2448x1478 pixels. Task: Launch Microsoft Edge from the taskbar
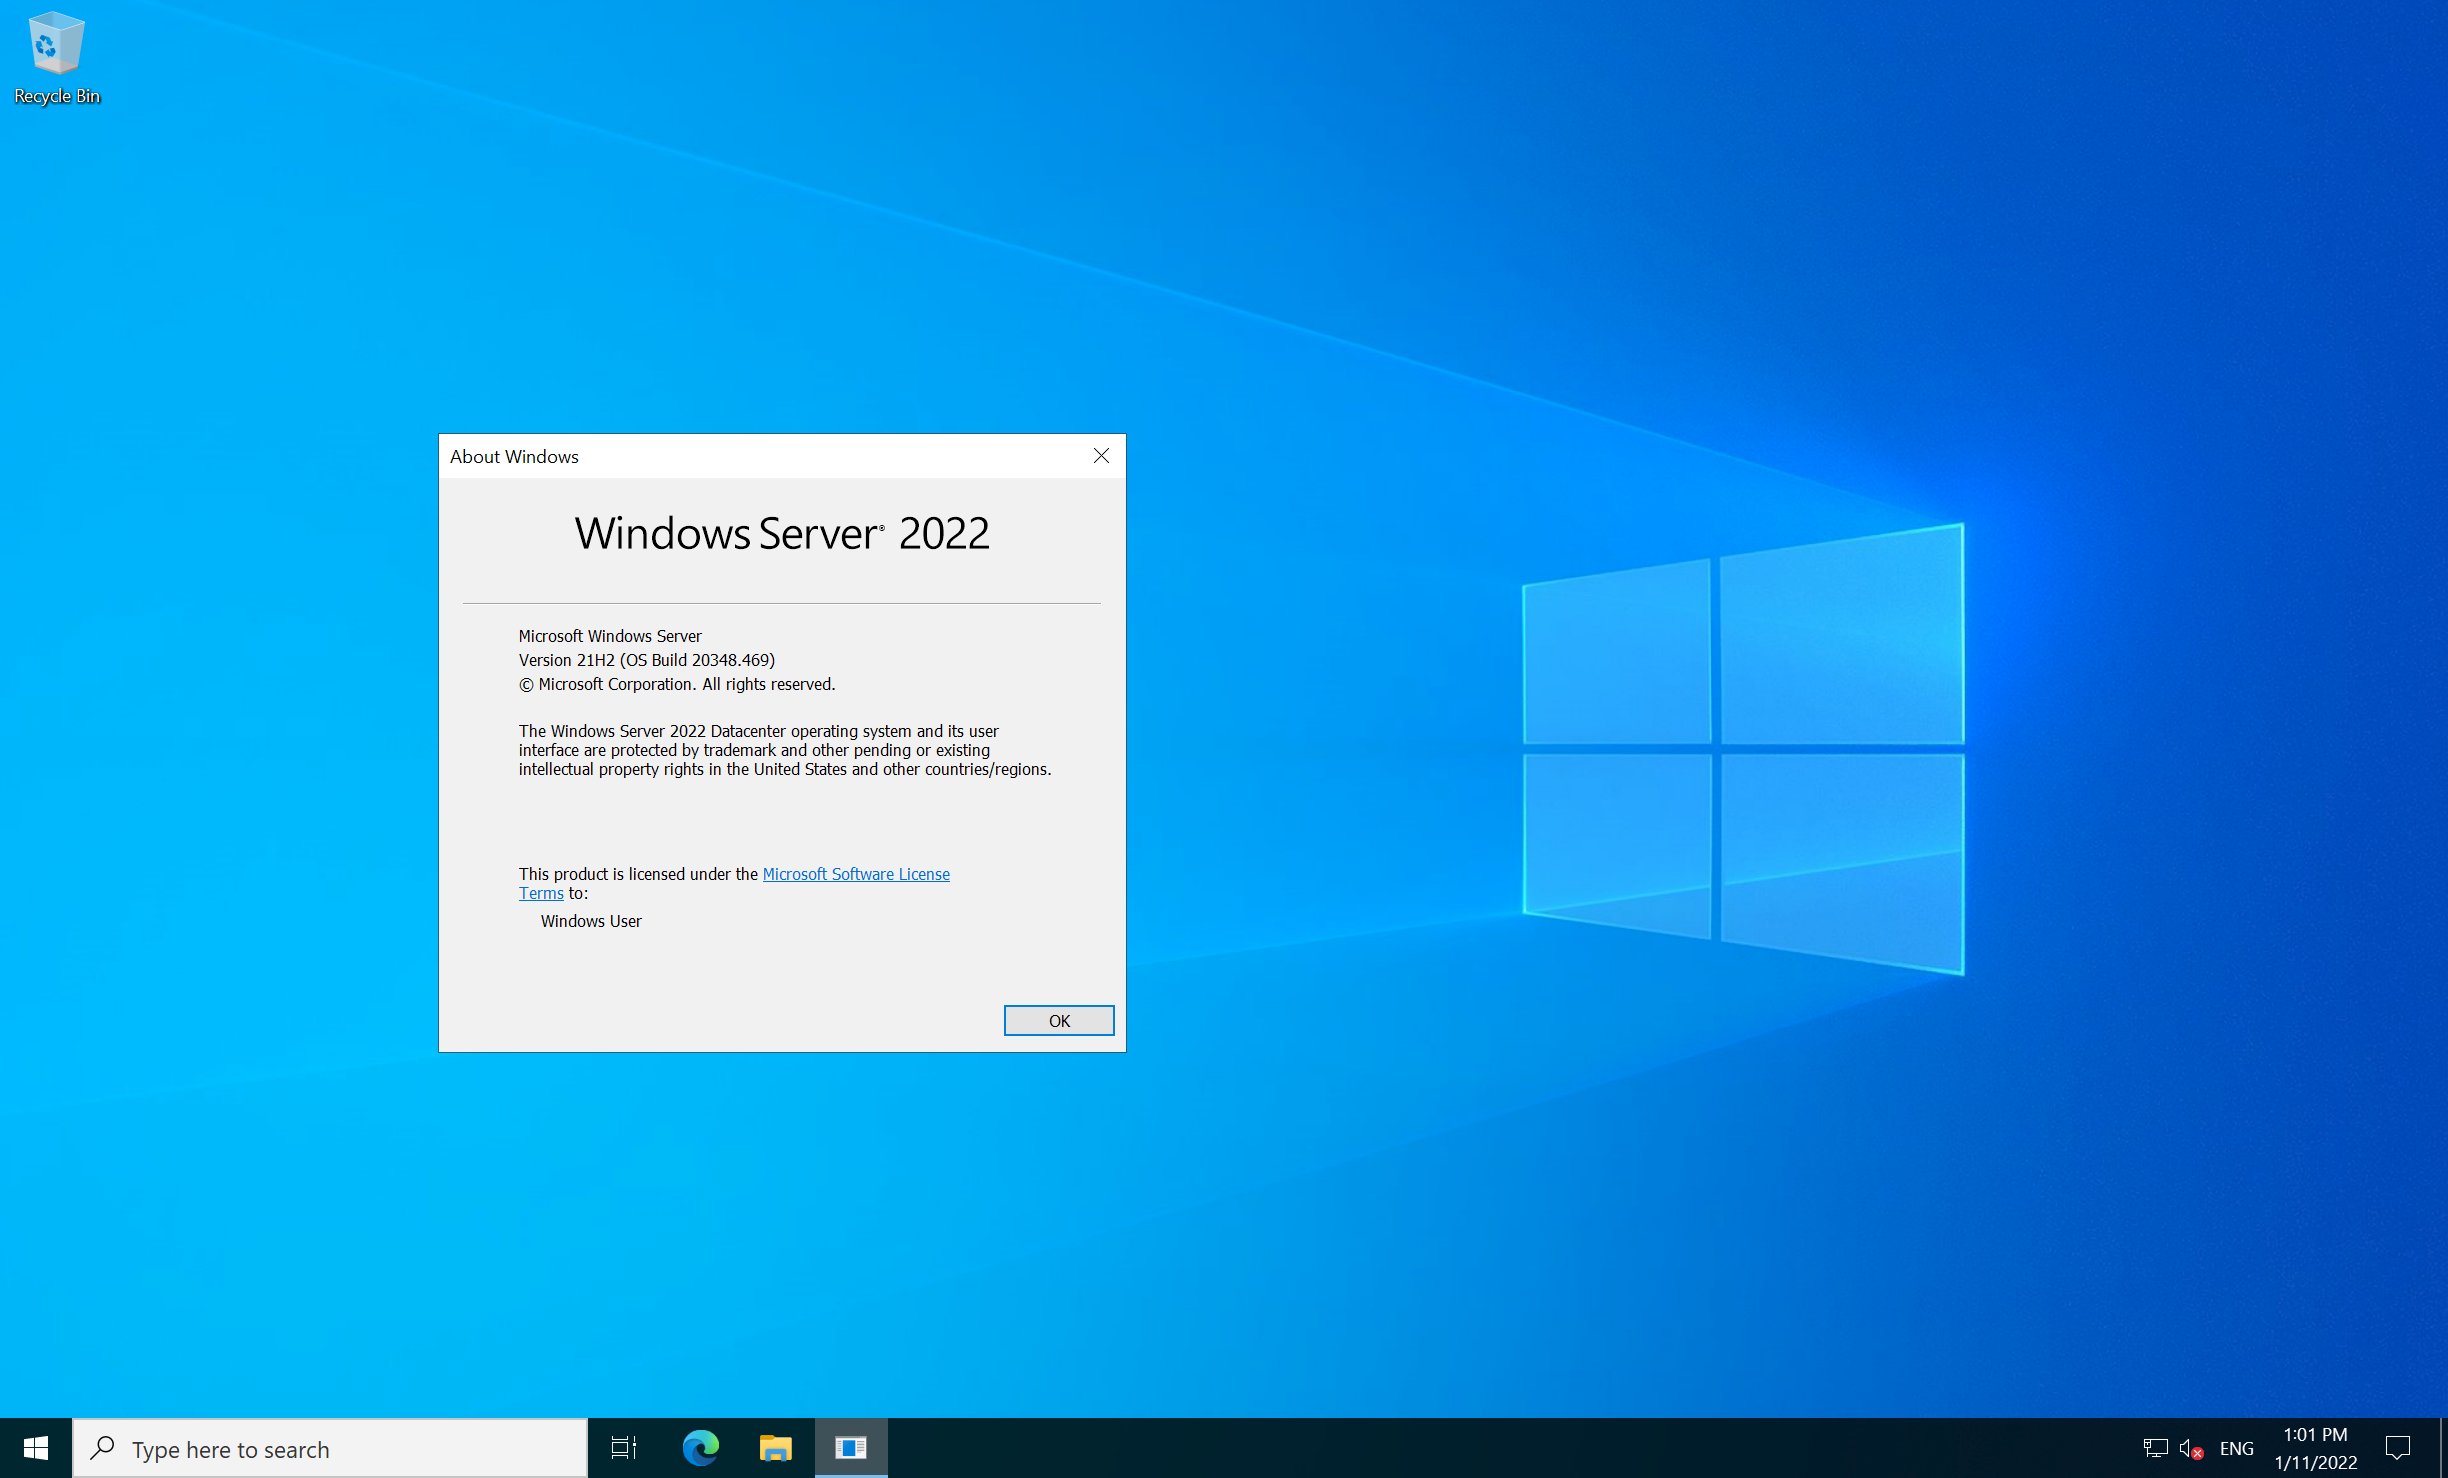coord(700,1448)
